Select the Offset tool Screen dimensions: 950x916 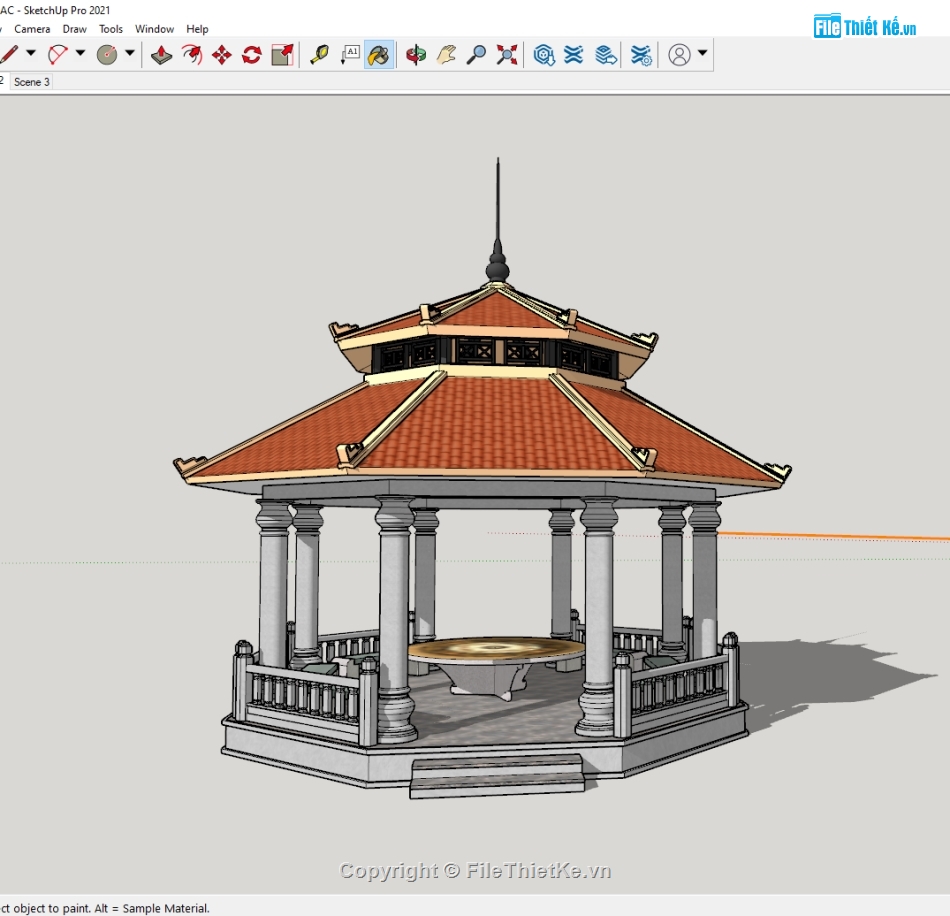tap(192, 55)
